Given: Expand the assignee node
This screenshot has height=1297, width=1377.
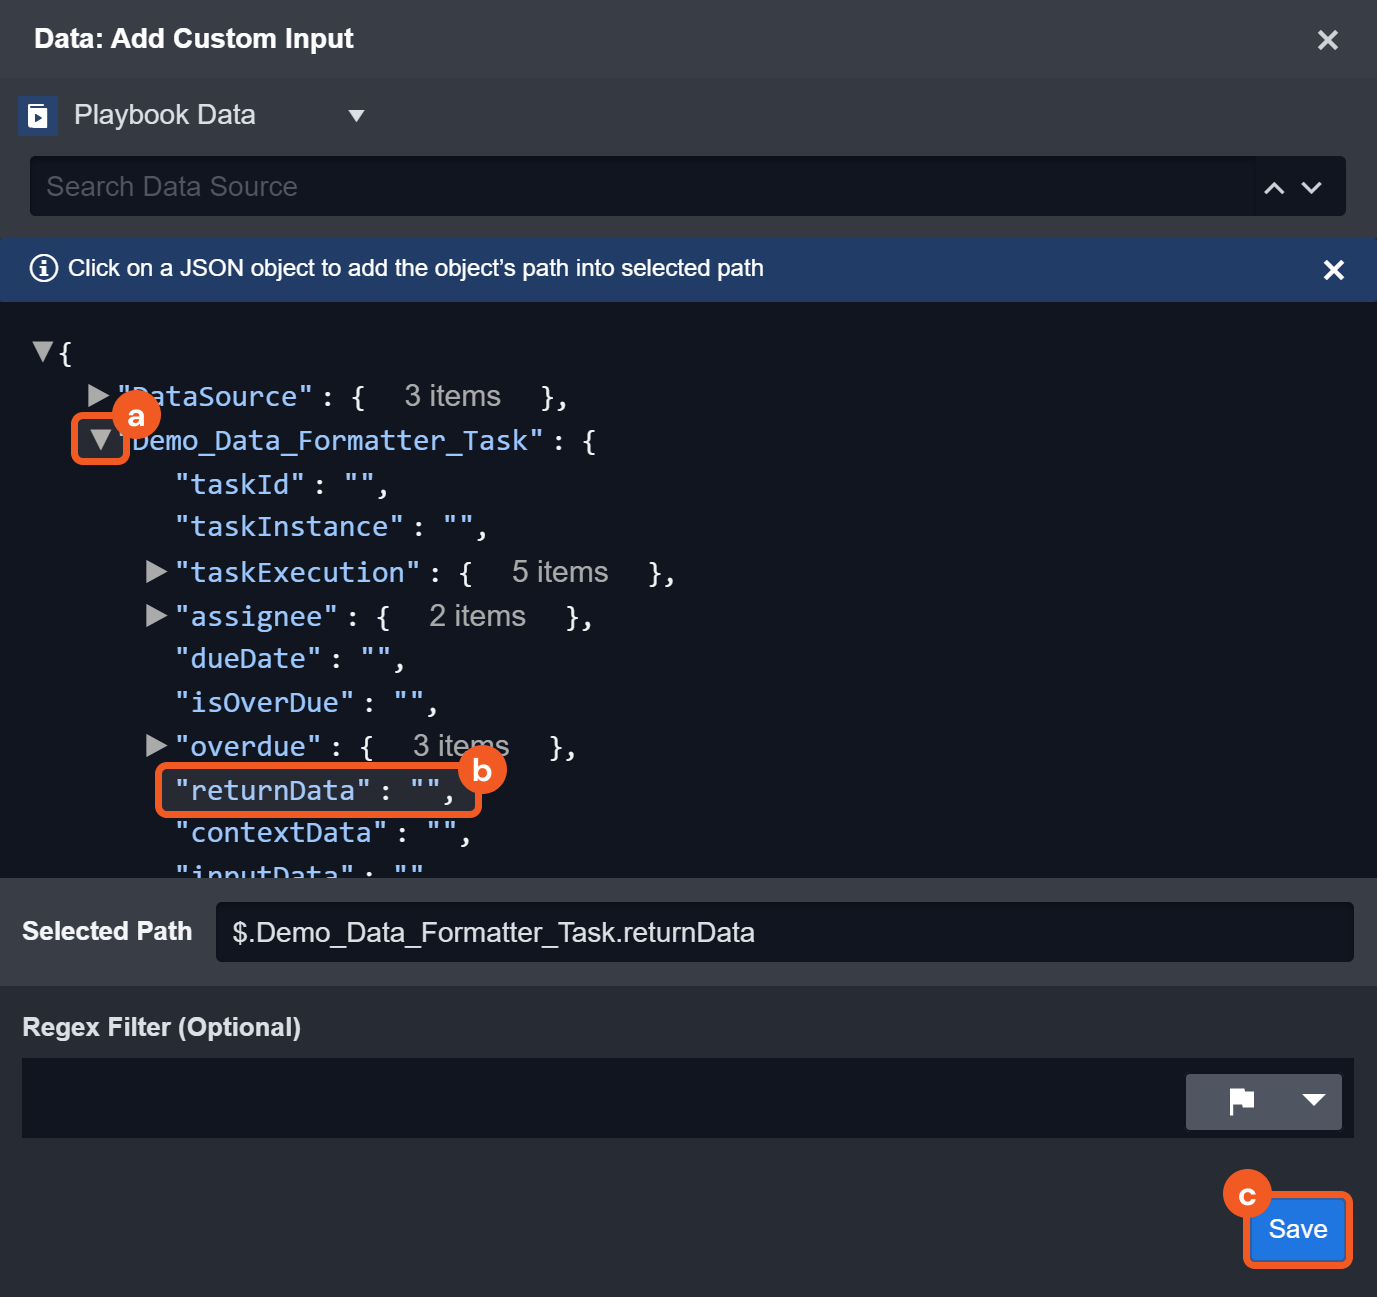Looking at the screenshot, I should click(x=156, y=616).
